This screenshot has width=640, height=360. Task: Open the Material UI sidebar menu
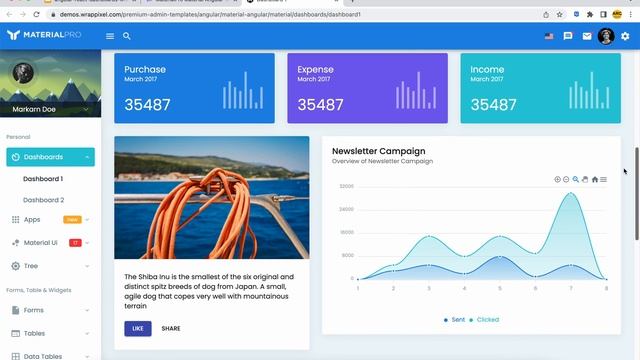coord(51,243)
